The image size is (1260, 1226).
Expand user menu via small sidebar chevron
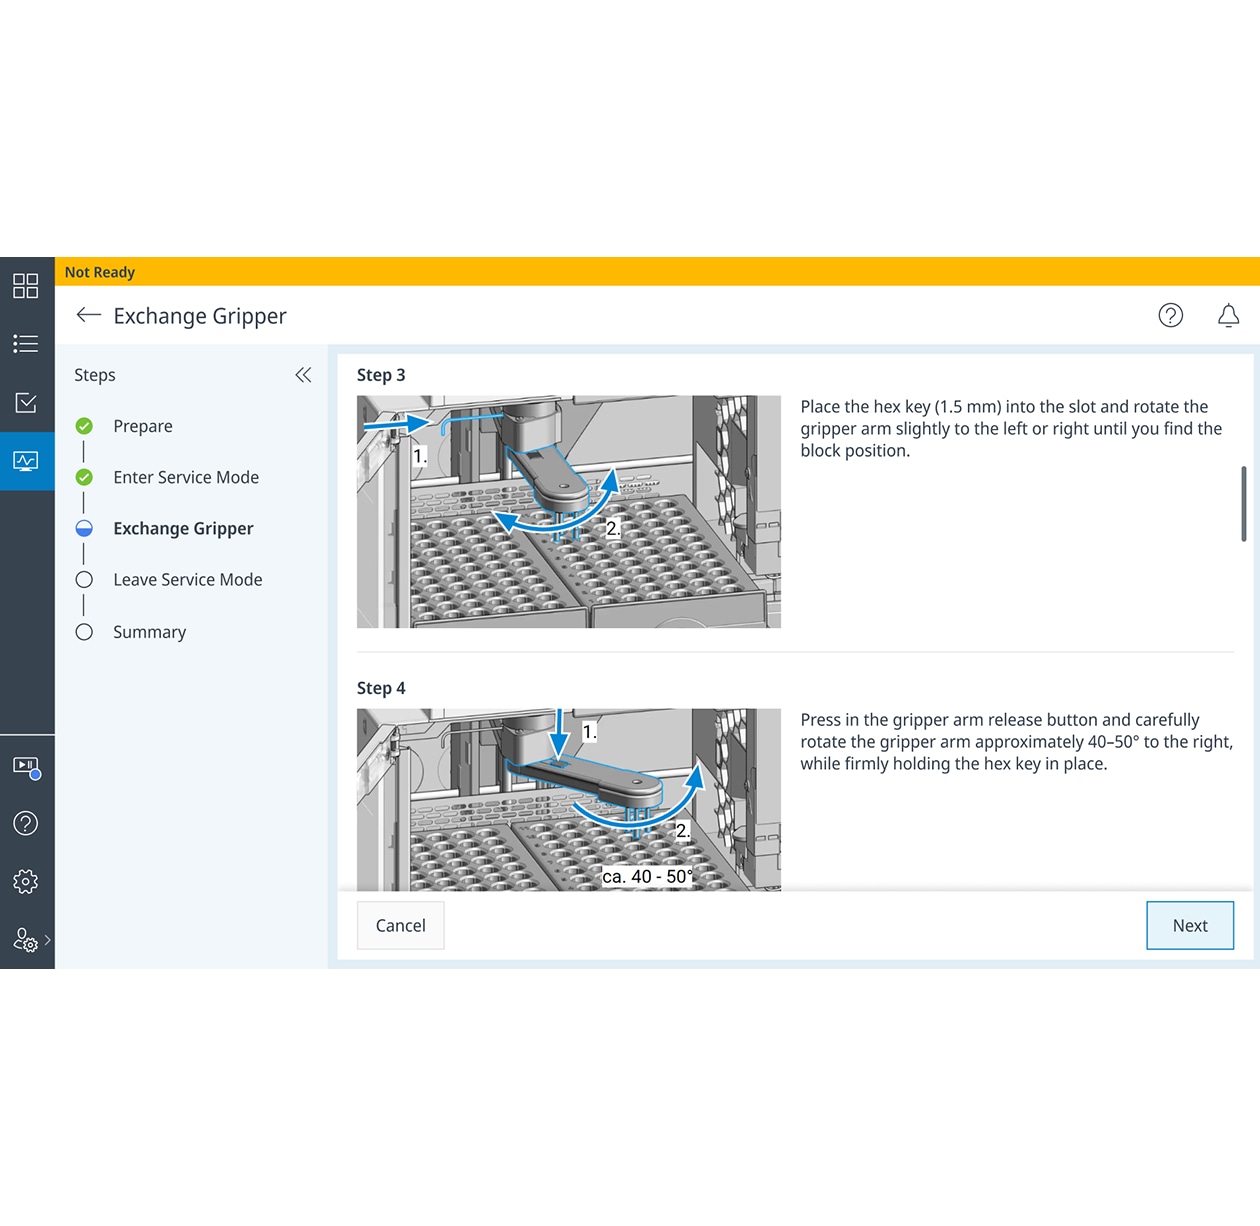click(x=47, y=940)
